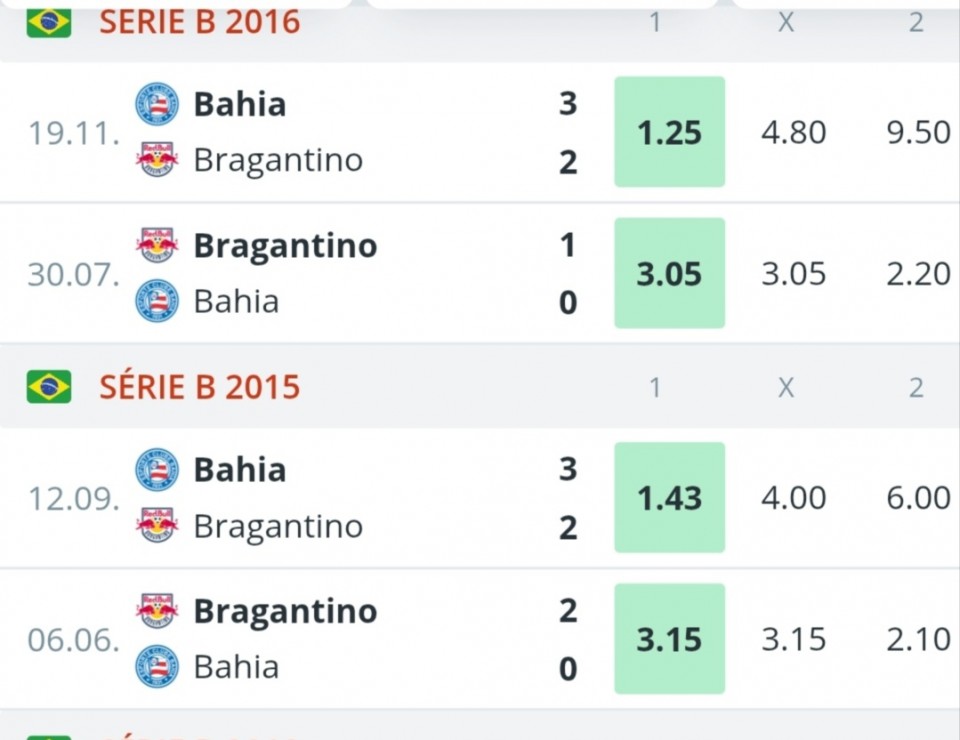Click the Brazil flag beside Série B 2015

tap(49, 387)
